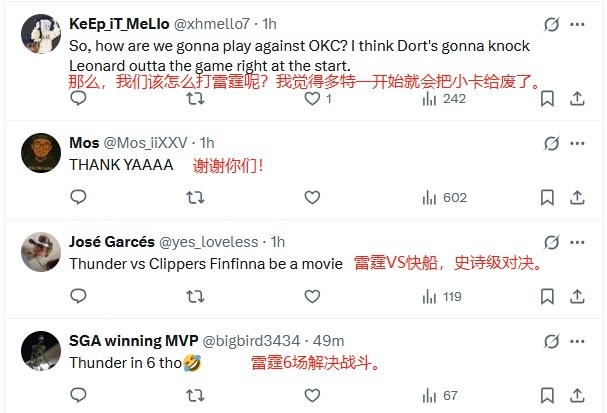Reply to the "Thunder in 6 tho" tweet
The height and width of the screenshot is (413, 607).
pyautogui.click(x=81, y=396)
